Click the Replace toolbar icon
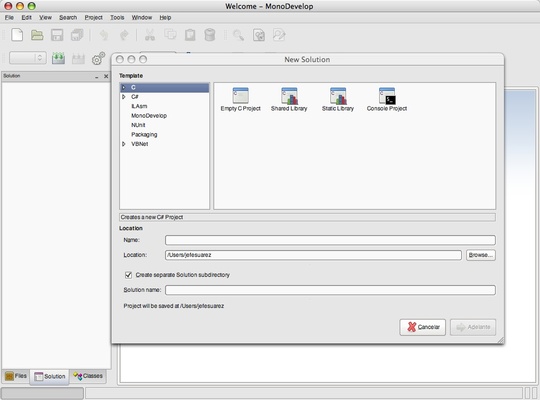 (279, 35)
